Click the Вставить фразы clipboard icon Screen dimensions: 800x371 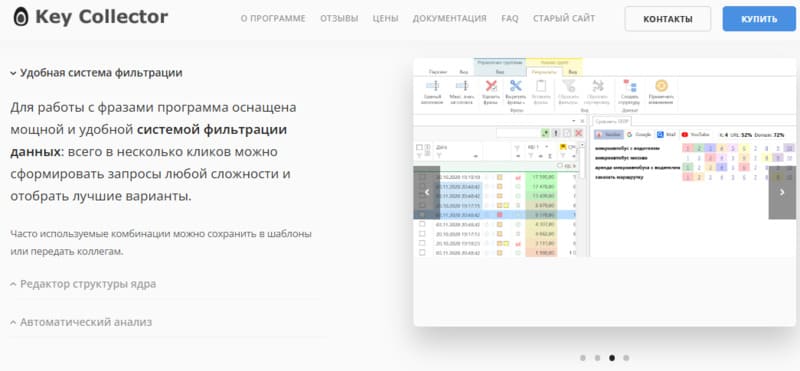[541, 86]
